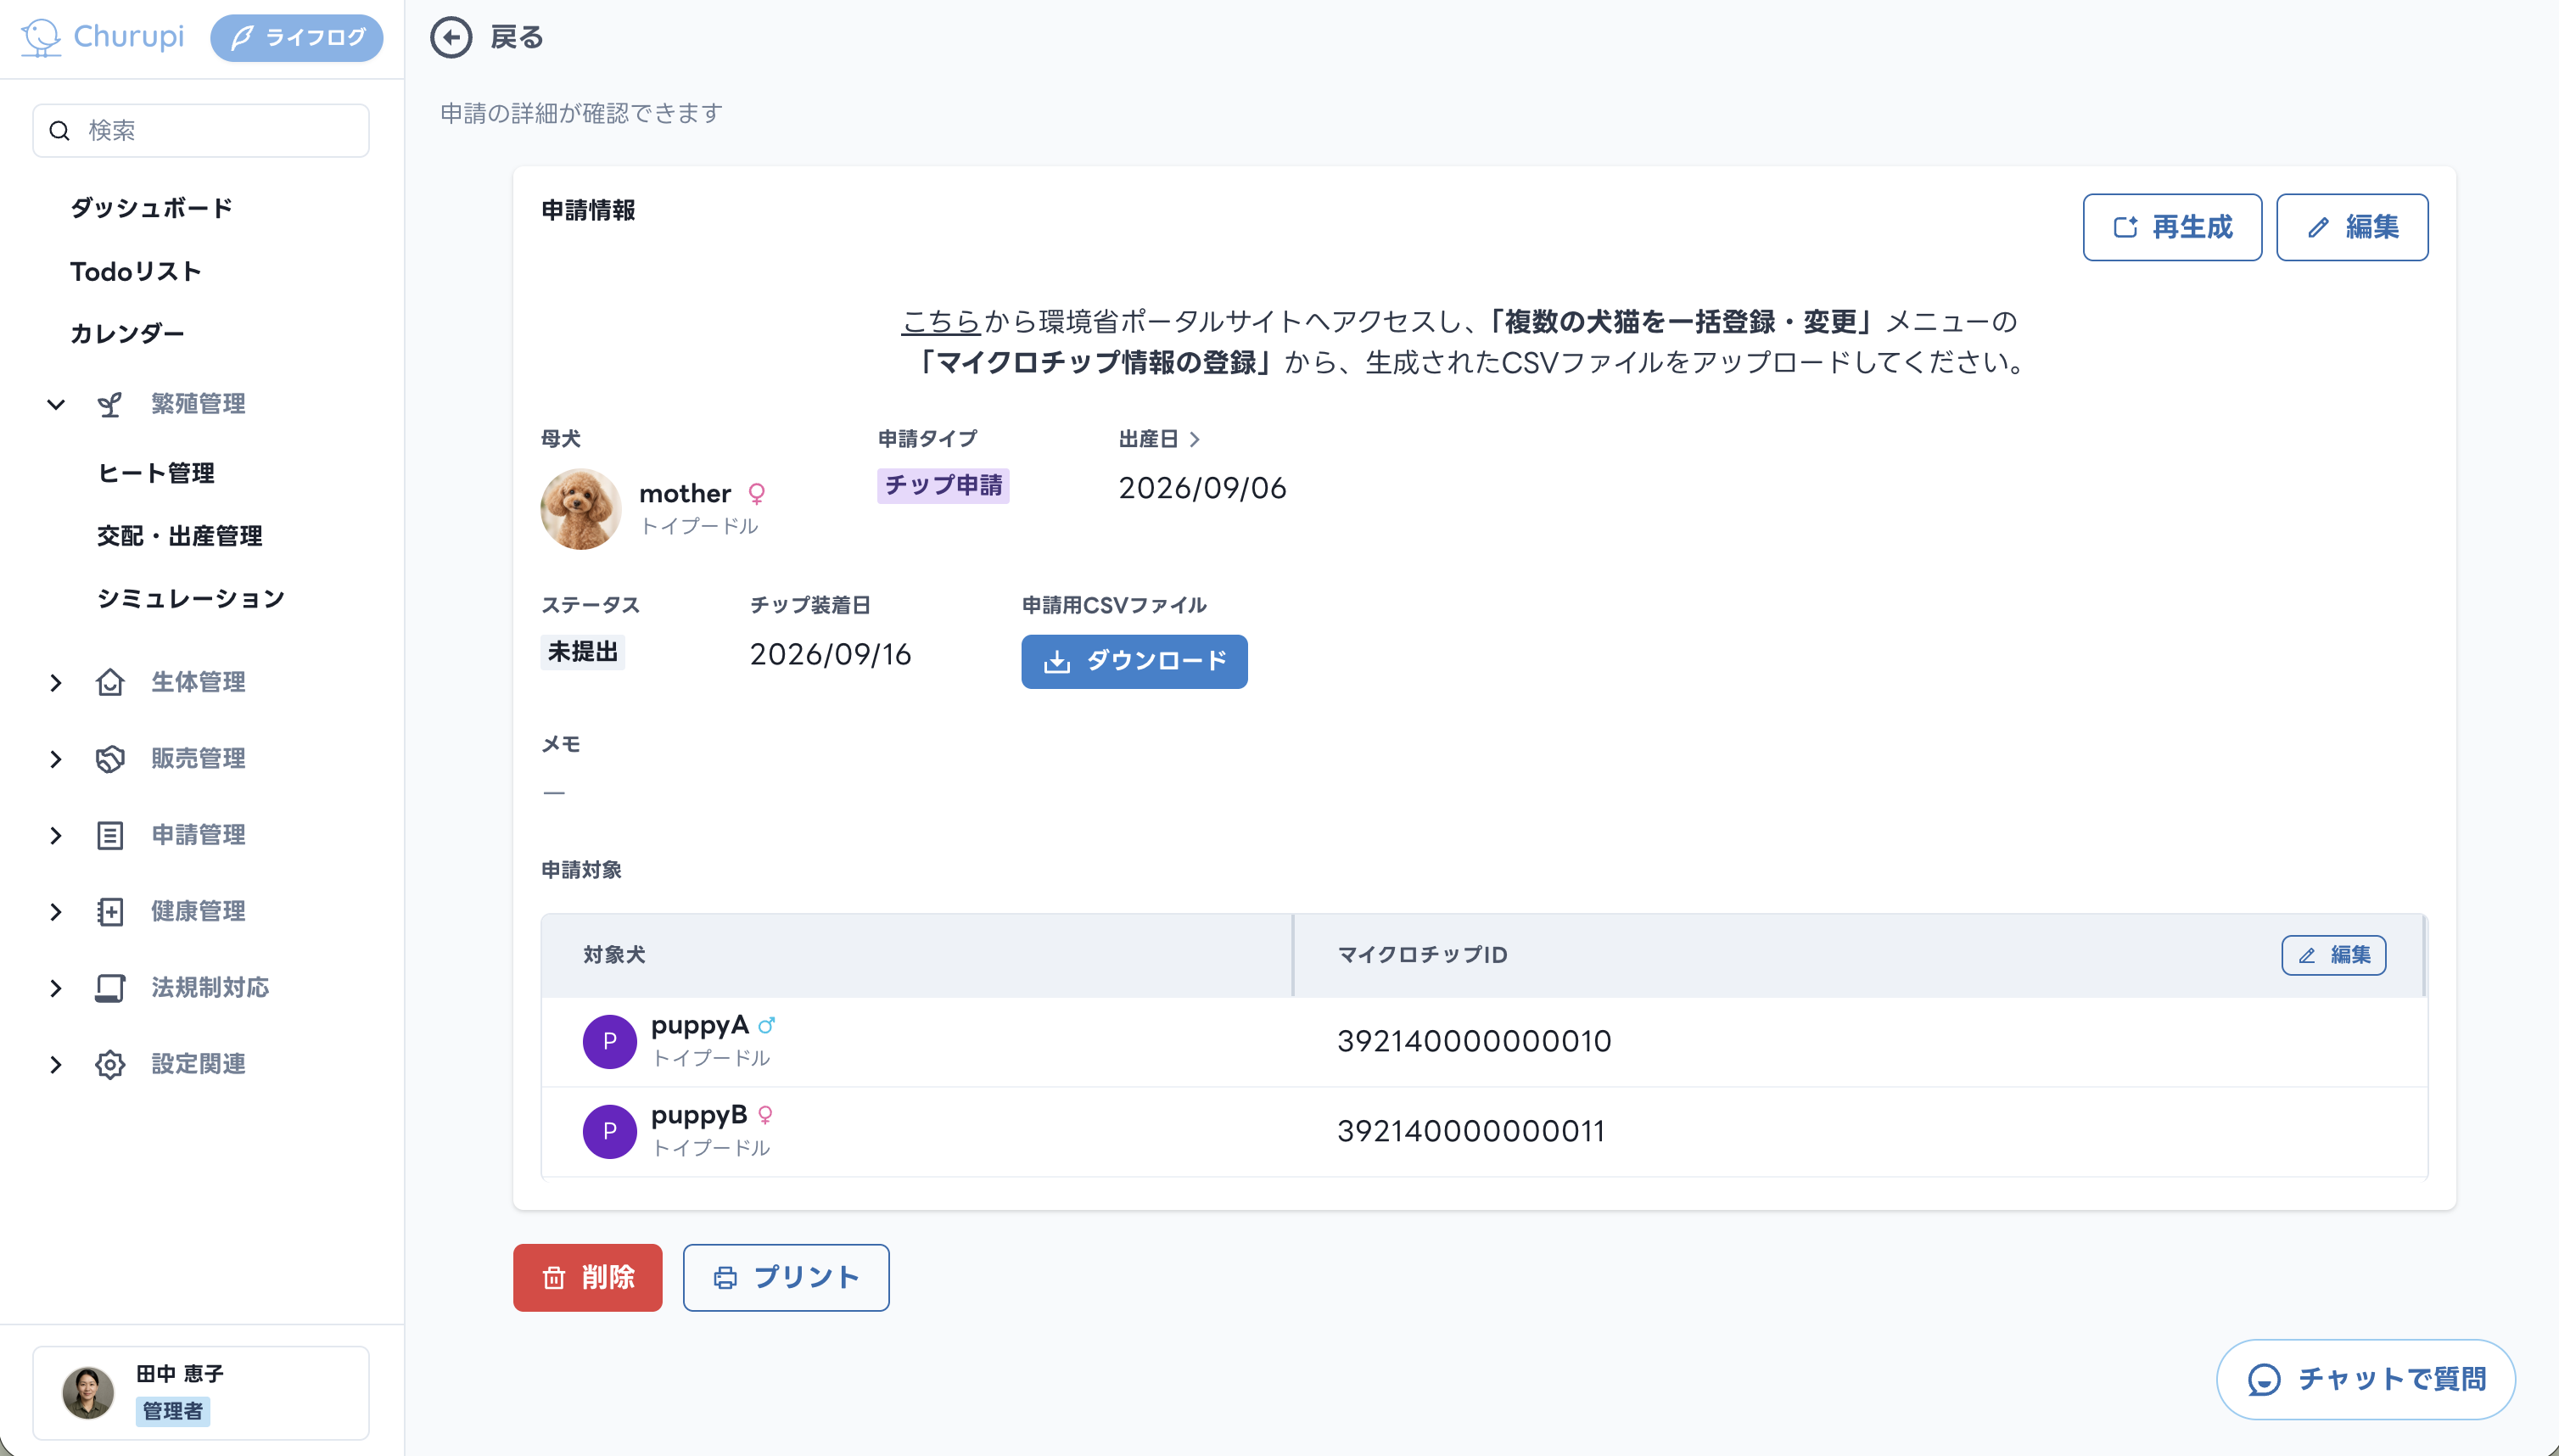The width and height of the screenshot is (2559, 1456).
Task: Click the 設定関連 gear icon
Action: [x=110, y=1064]
